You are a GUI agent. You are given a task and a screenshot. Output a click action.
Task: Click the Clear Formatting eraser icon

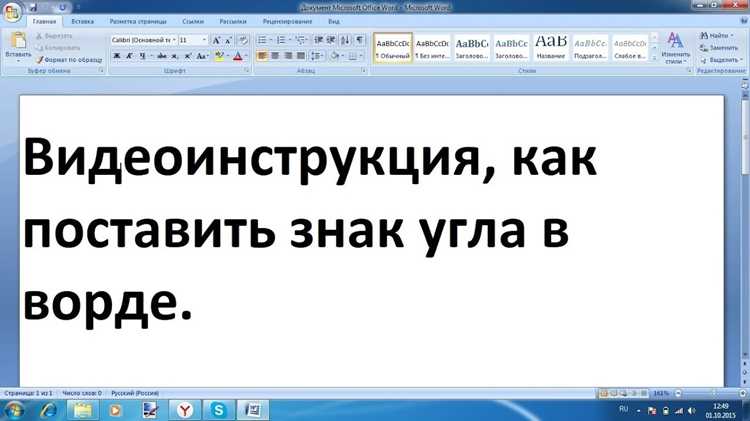[243, 40]
